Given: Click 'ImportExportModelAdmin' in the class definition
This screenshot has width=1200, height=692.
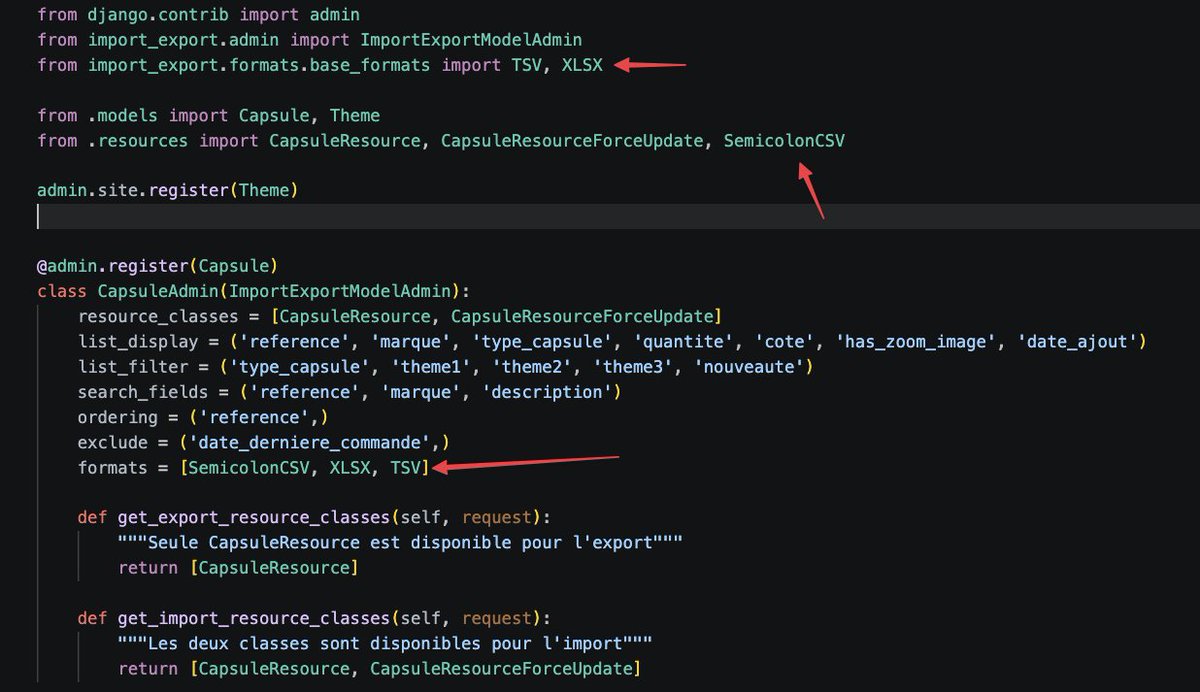Looking at the screenshot, I should (339, 291).
